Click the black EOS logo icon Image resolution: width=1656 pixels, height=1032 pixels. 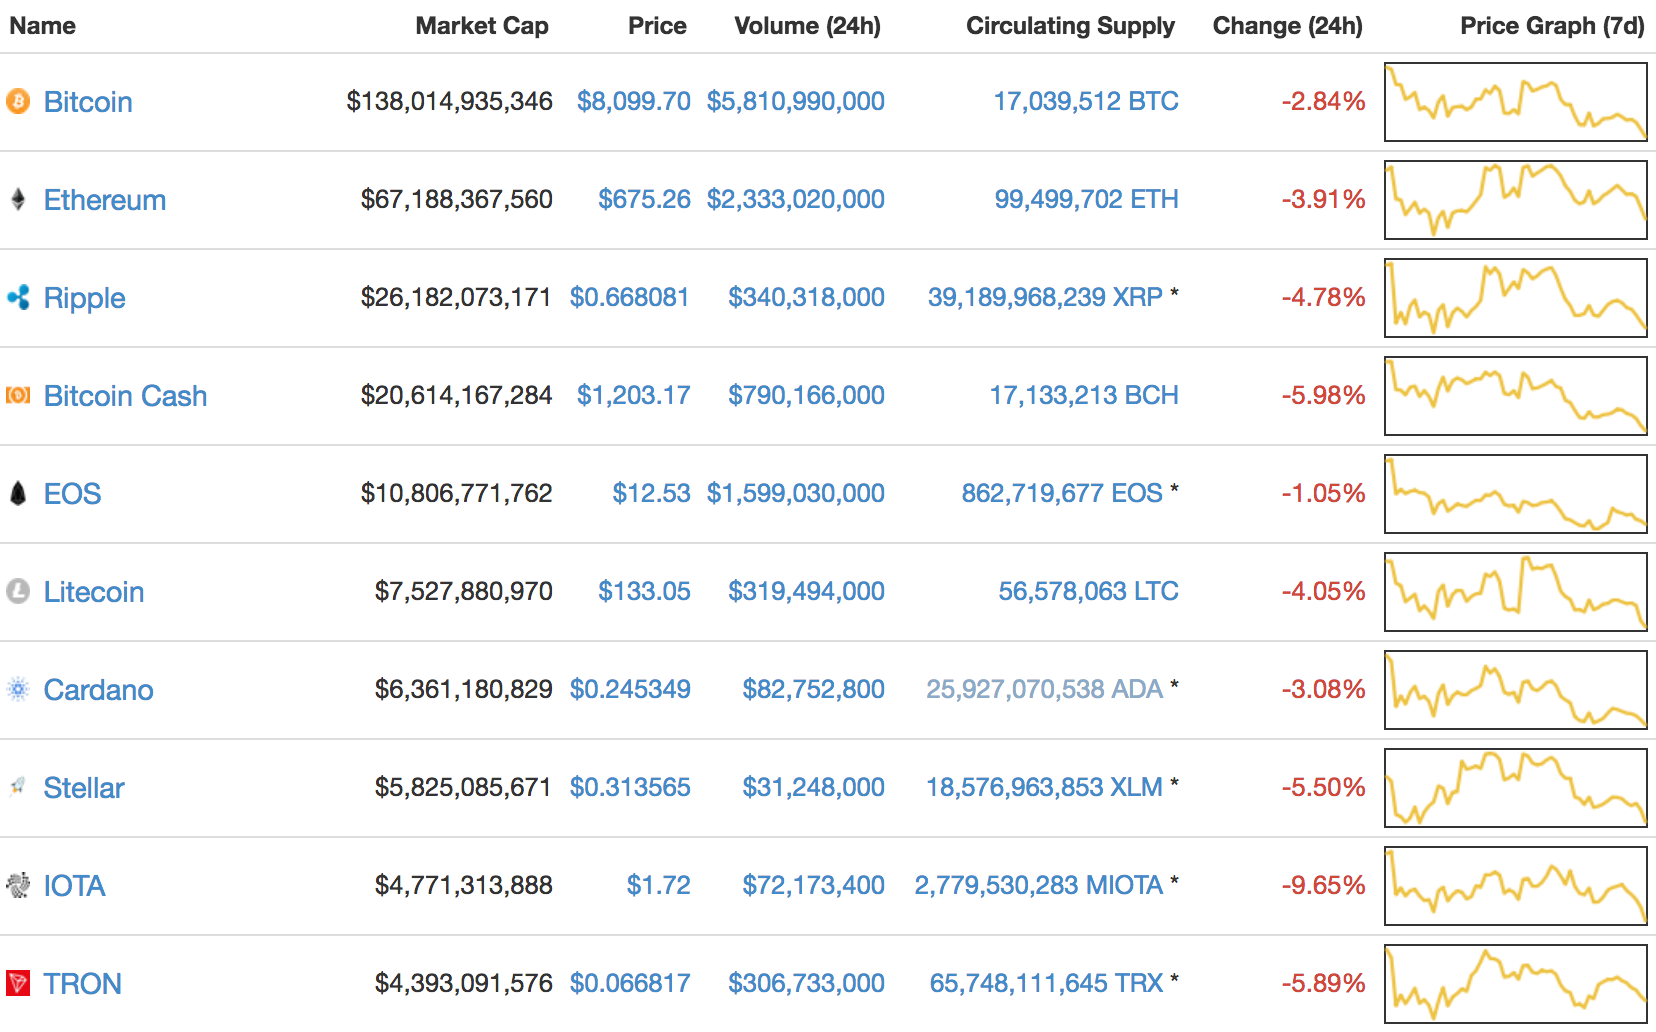coord(18,493)
